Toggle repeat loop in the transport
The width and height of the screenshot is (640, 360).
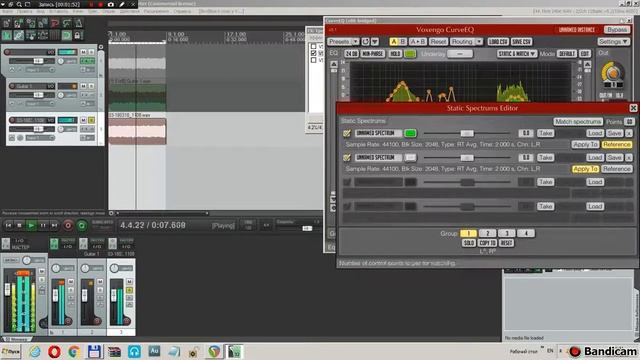pyautogui.click(x=82, y=225)
